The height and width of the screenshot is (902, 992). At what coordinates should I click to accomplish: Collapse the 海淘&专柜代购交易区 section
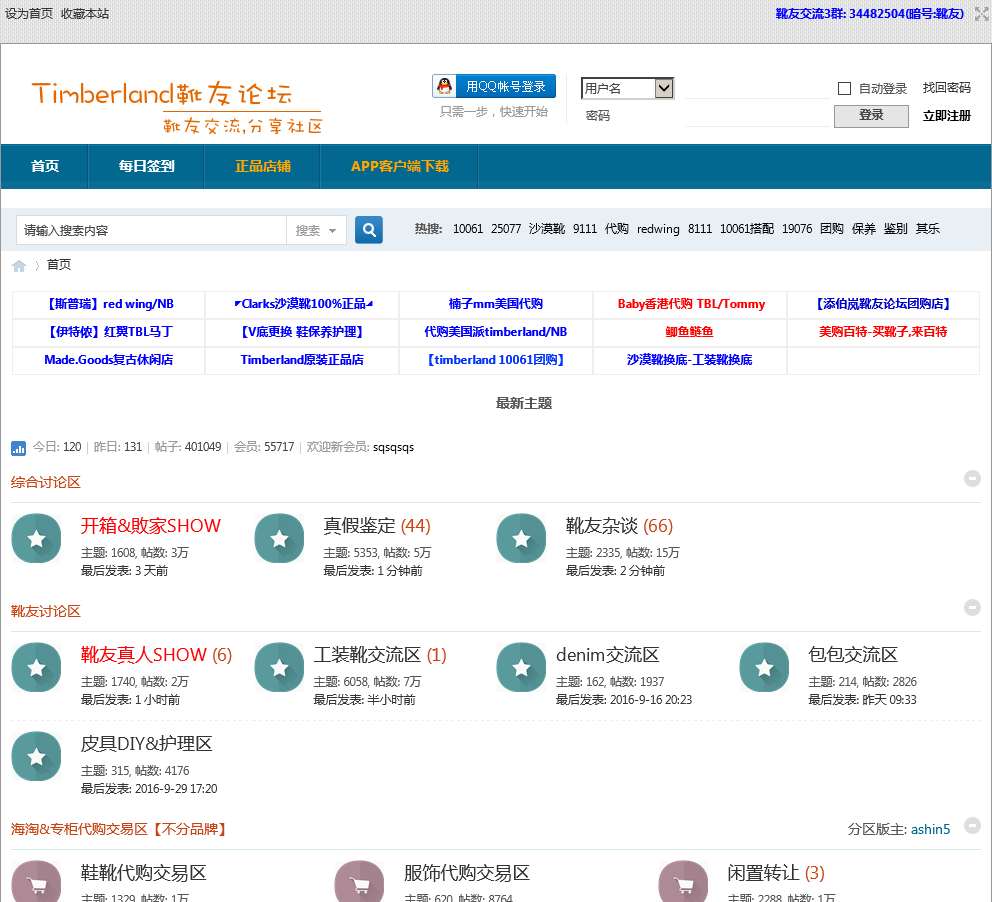click(x=972, y=825)
